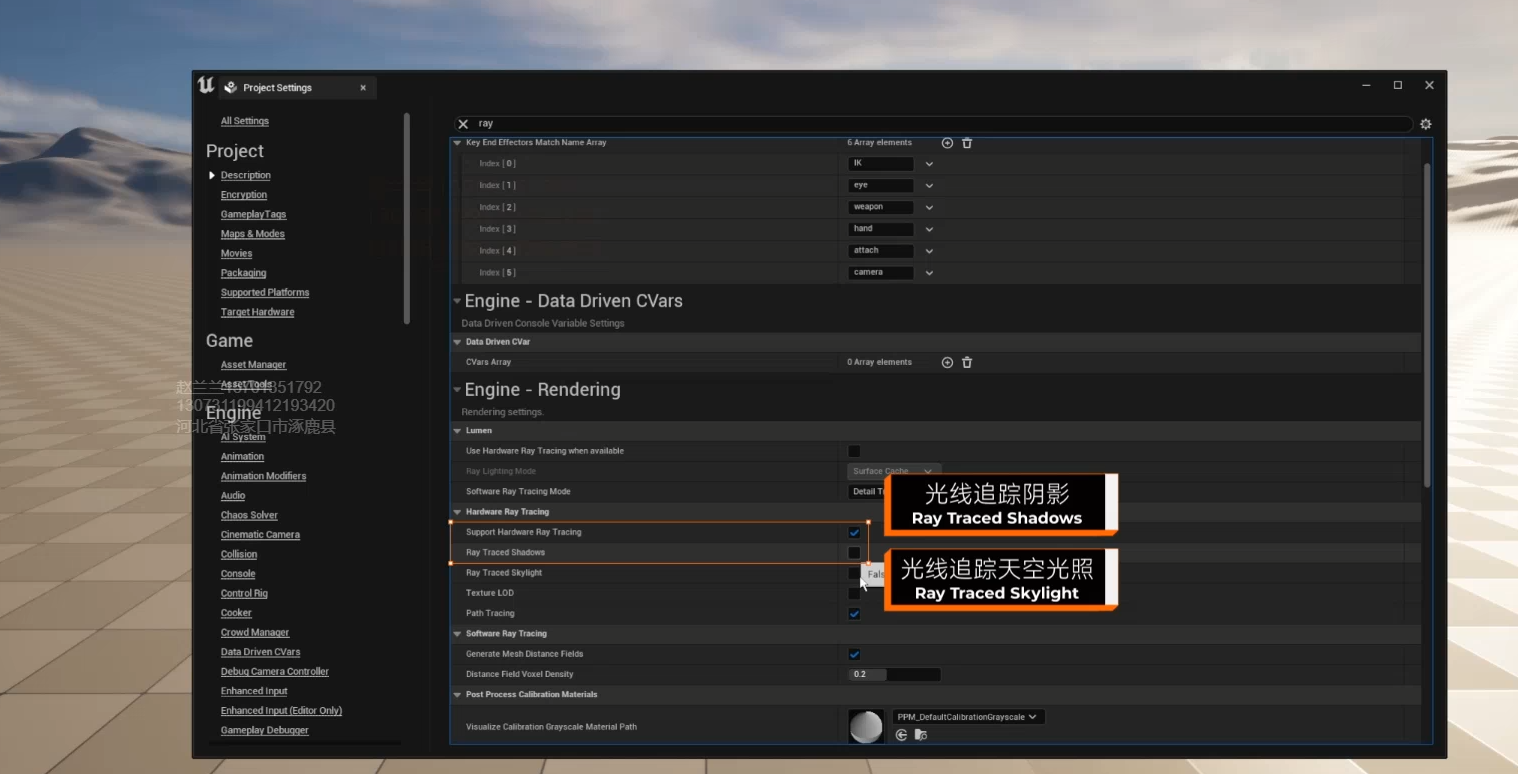Enable Ray Traced Shadows checkbox
Image resolution: width=1518 pixels, height=774 pixels.
click(854, 553)
